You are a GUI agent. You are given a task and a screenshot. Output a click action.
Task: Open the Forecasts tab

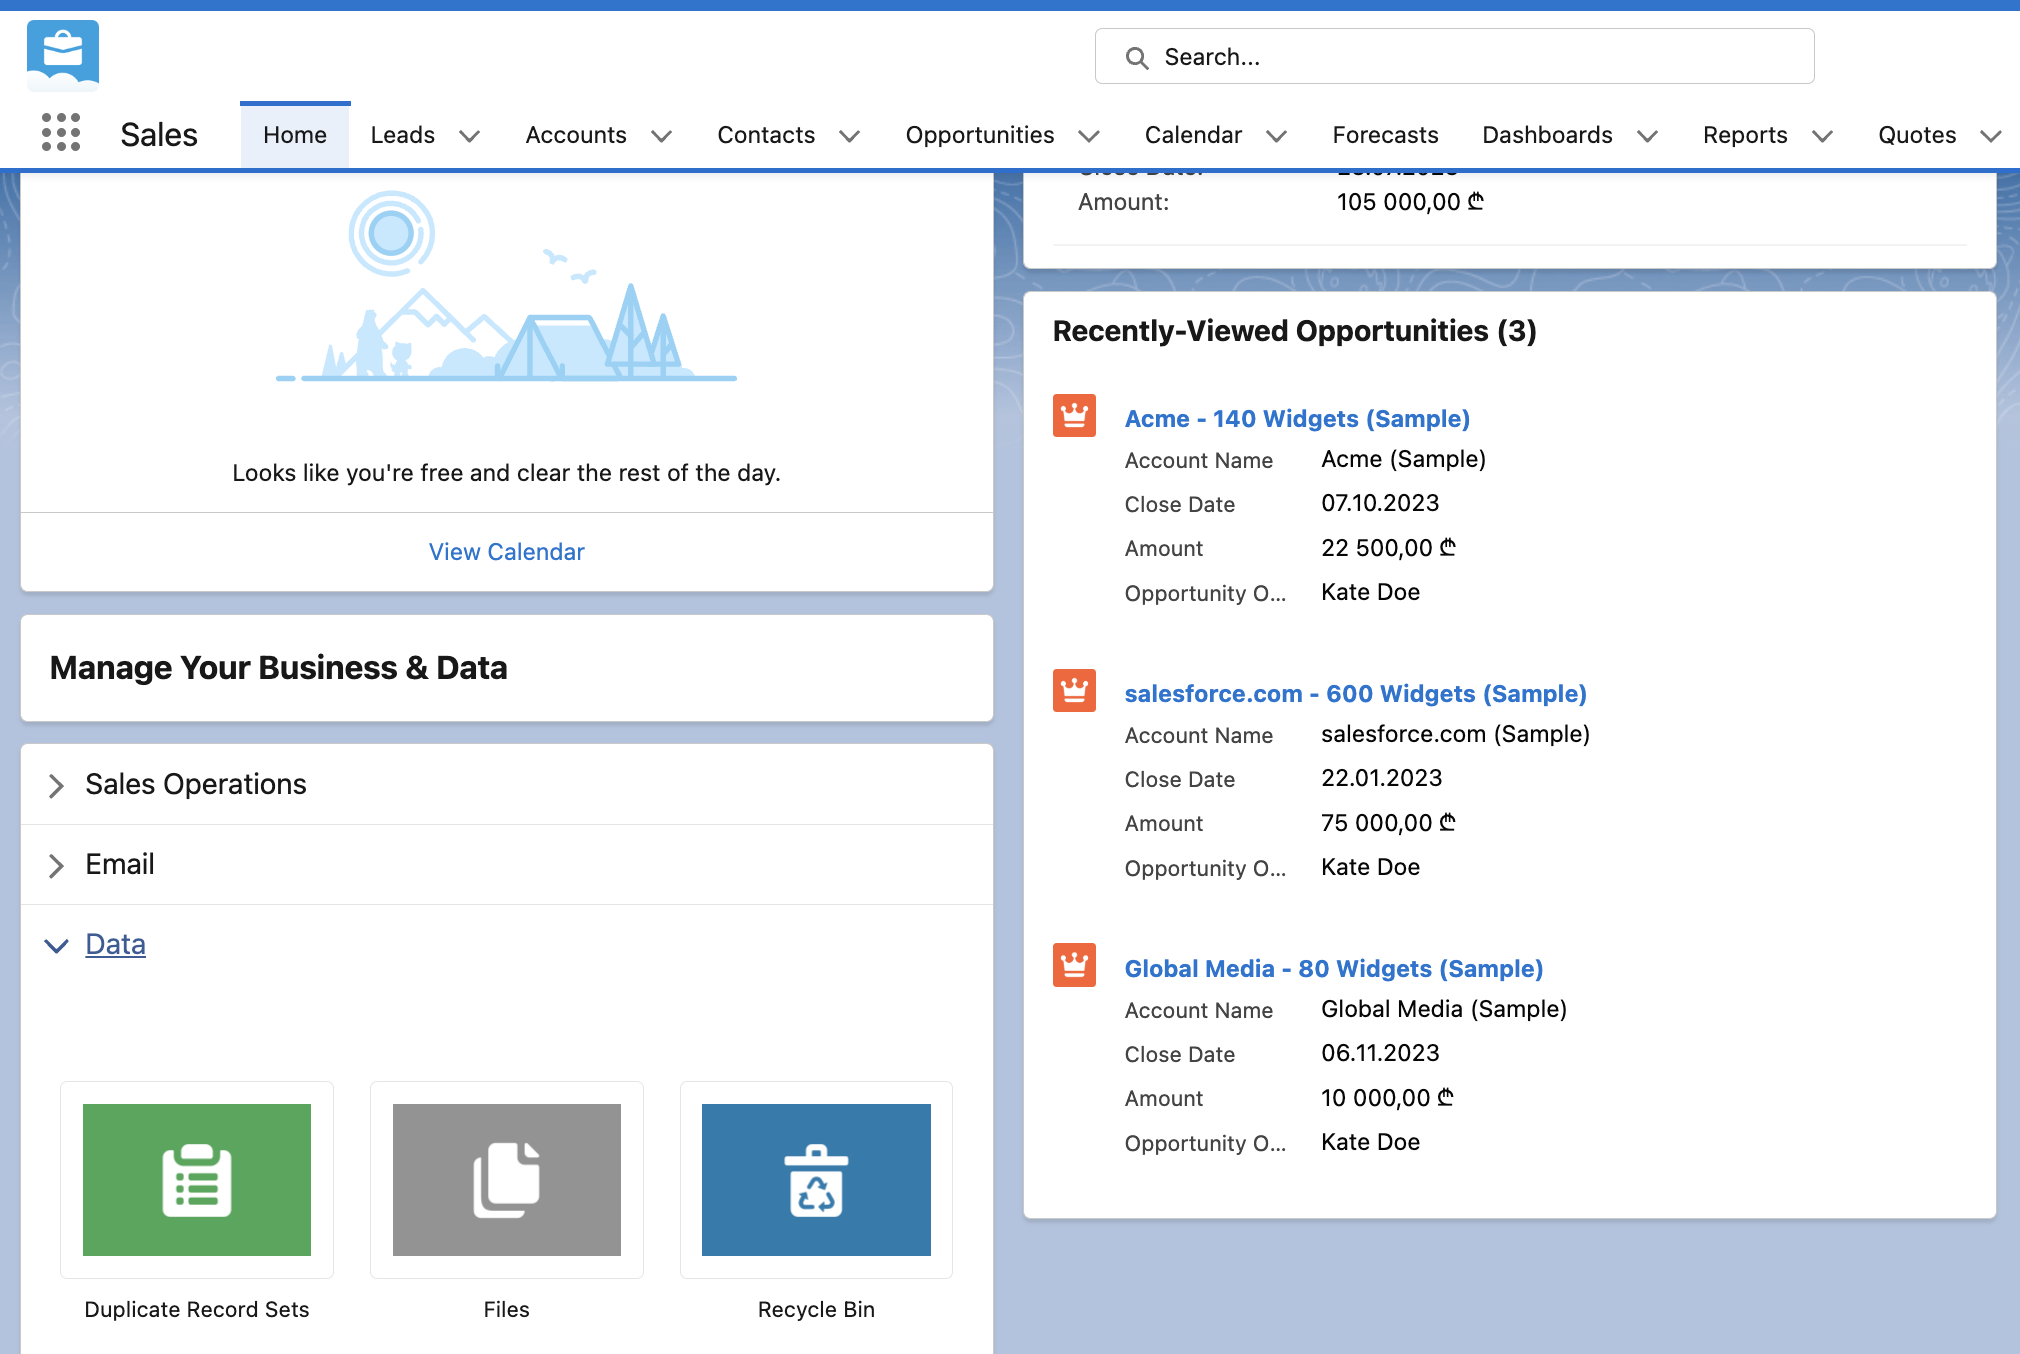click(x=1385, y=135)
